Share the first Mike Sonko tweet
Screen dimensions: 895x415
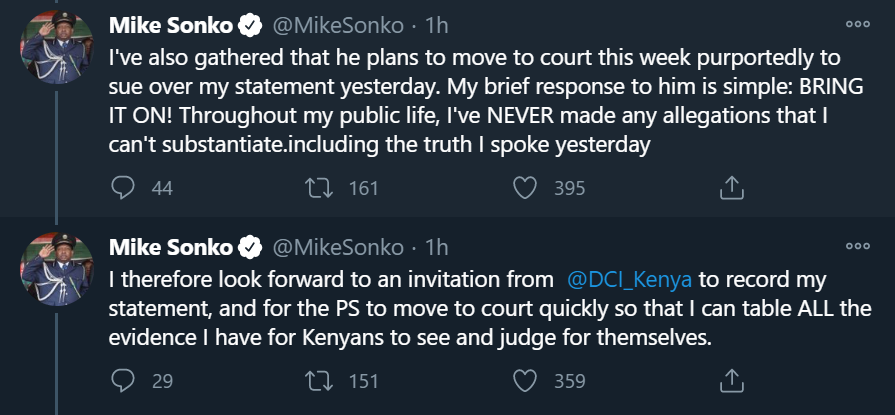pos(731,187)
